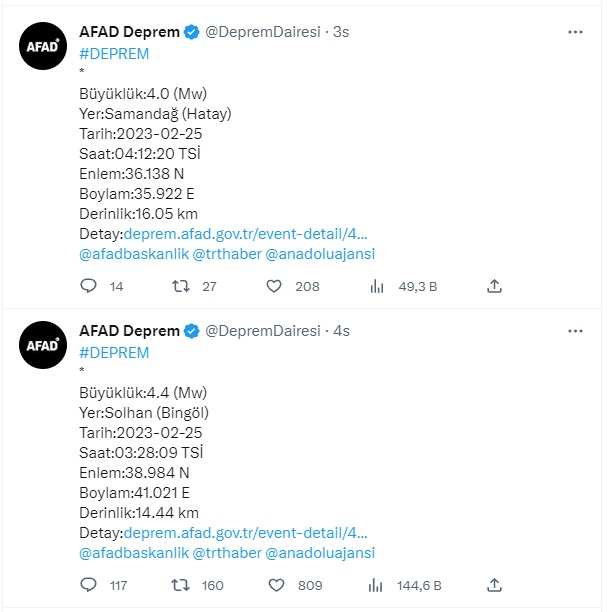Open the @anadoluajansi mention in the second tweet
Image resolution: width=607 pixels, height=612 pixels.
[320, 553]
